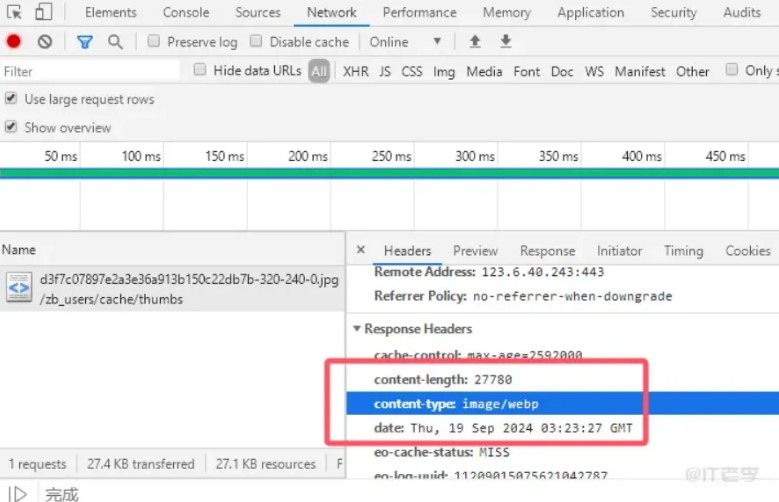
Task: Check the Disable cache option
Action: (x=256, y=42)
